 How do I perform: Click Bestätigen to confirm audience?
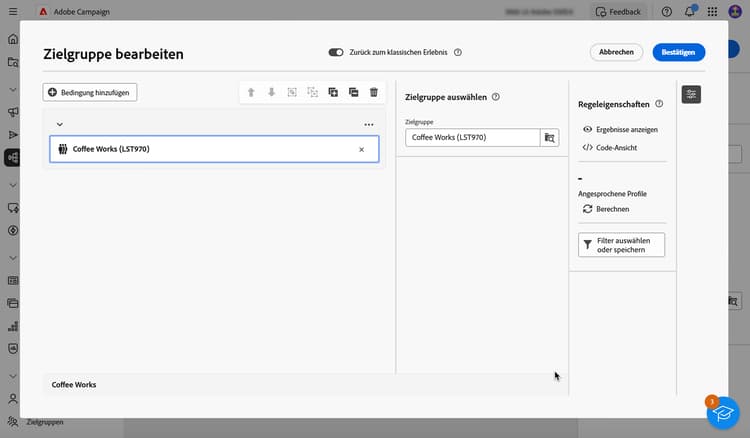pos(678,52)
